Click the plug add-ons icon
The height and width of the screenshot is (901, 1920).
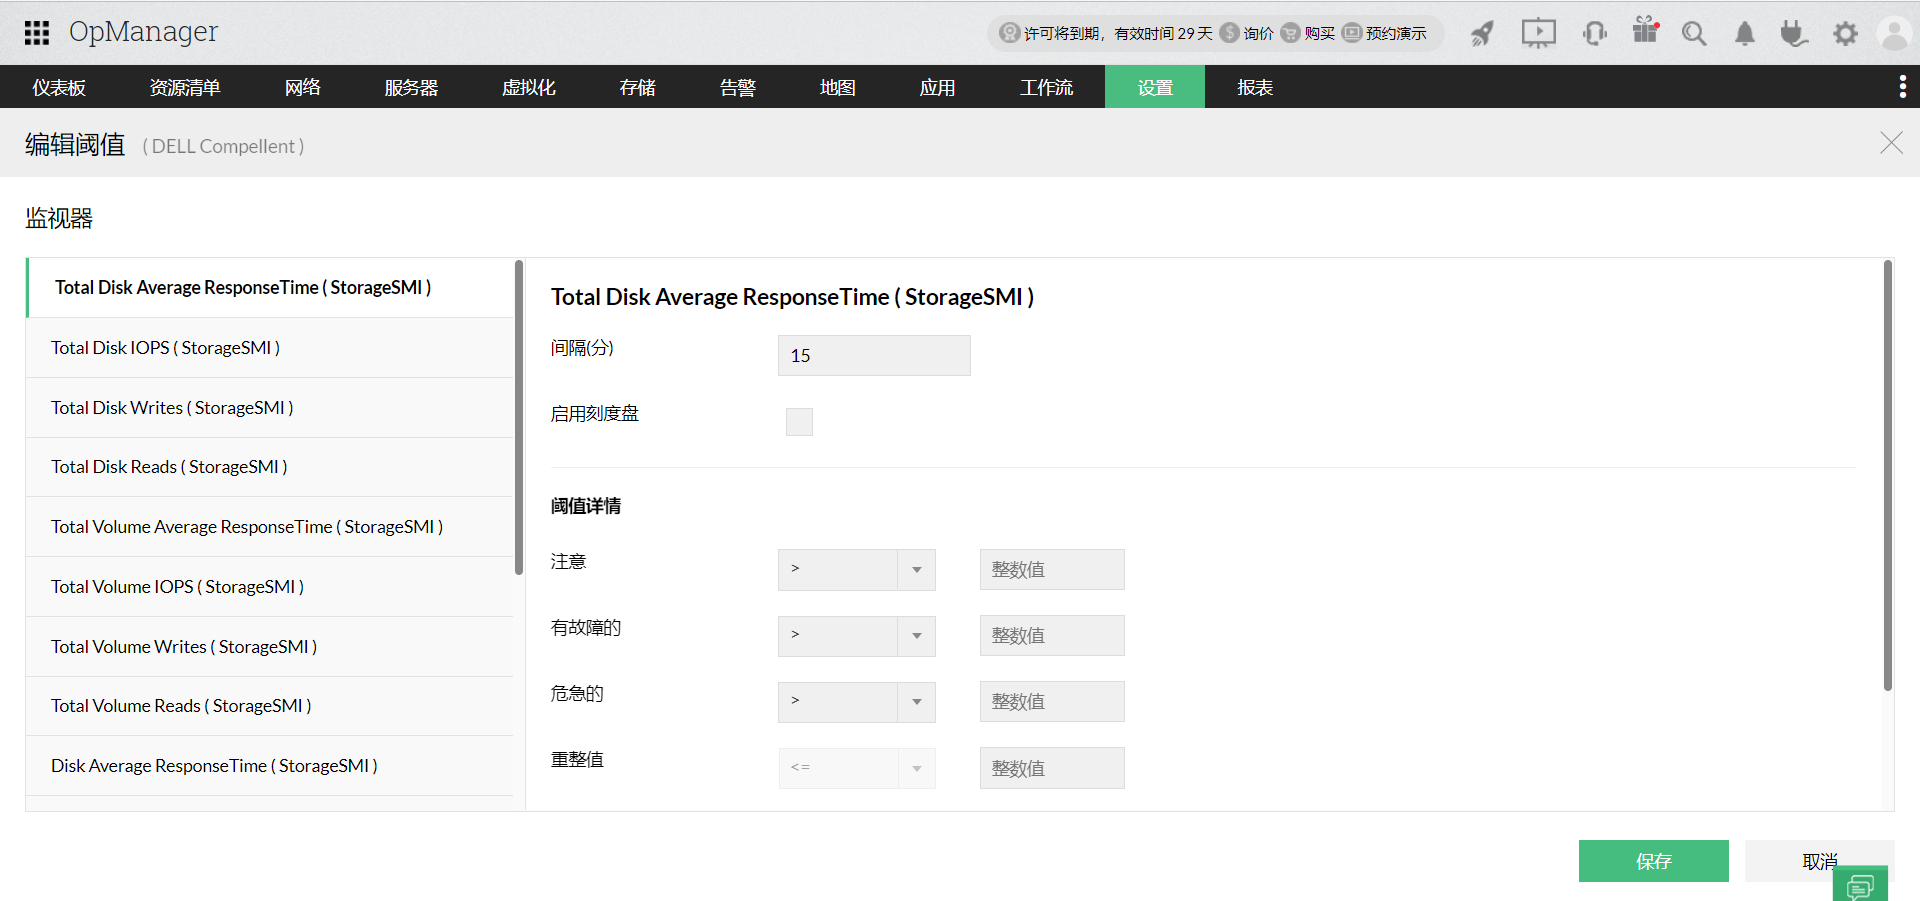[x=1794, y=33]
